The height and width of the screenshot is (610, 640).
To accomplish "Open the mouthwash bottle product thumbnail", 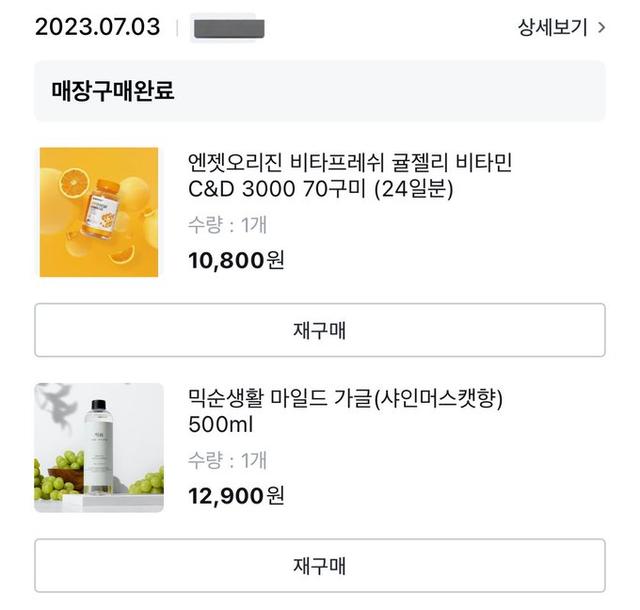I will [x=99, y=447].
